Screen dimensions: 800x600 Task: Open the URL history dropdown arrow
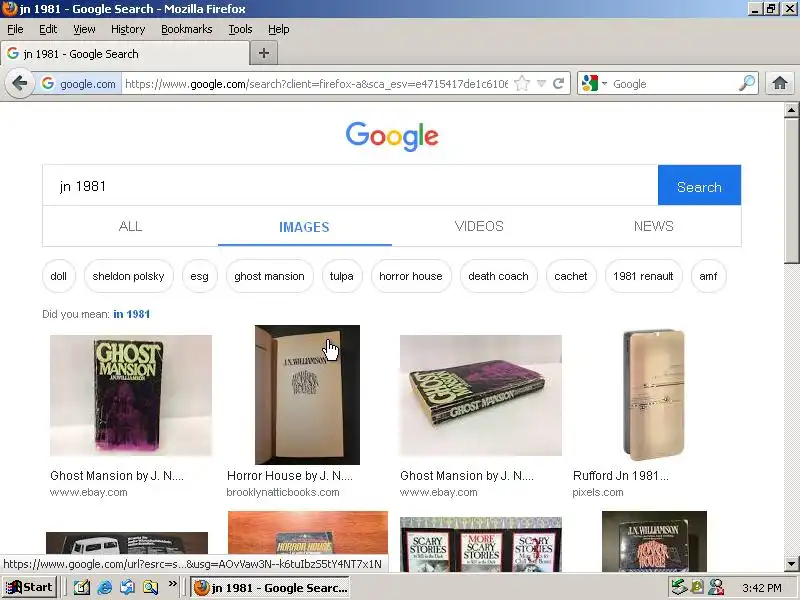[x=541, y=84]
